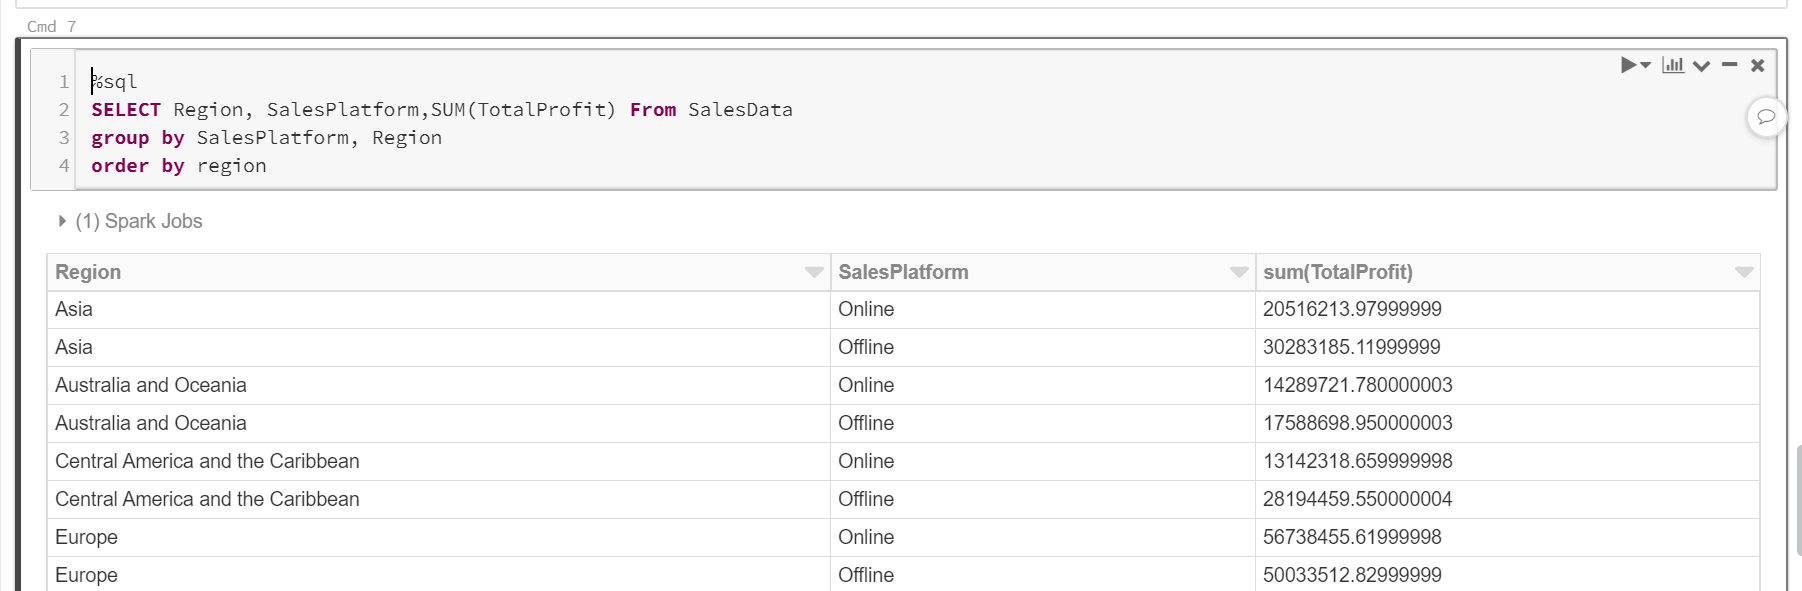The width and height of the screenshot is (1802, 591).
Task: Open the dashboard chart icon in cell toolbar
Action: point(1673,65)
